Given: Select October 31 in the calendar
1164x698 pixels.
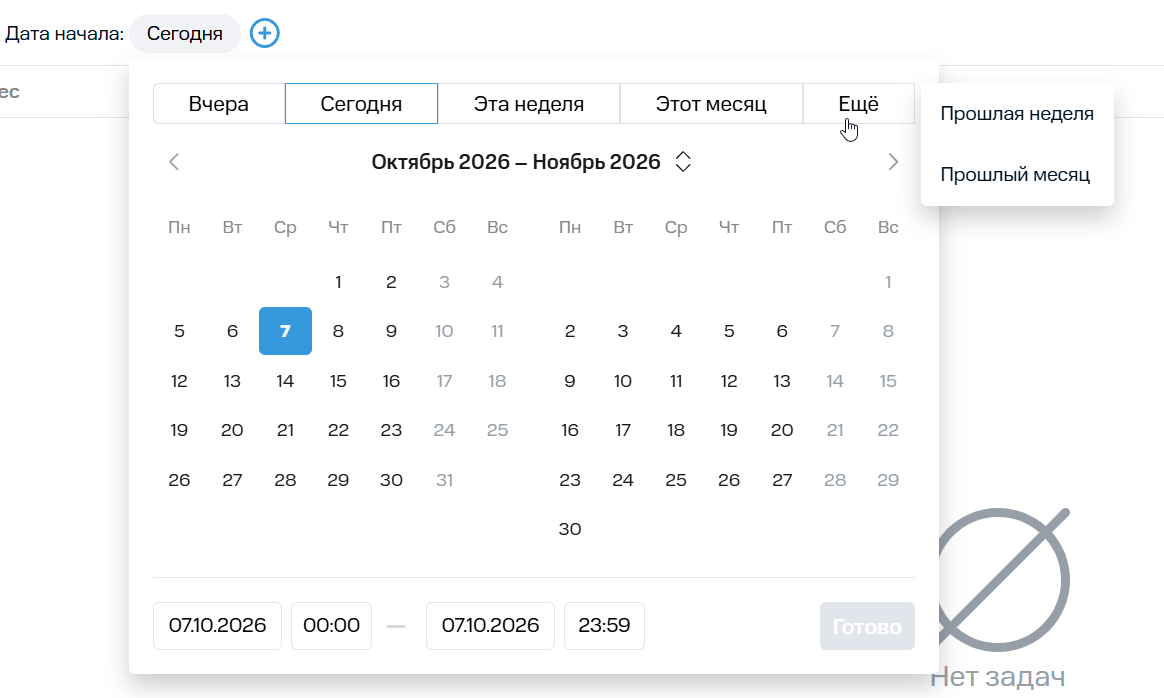Looking at the screenshot, I should click(x=445, y=480).
